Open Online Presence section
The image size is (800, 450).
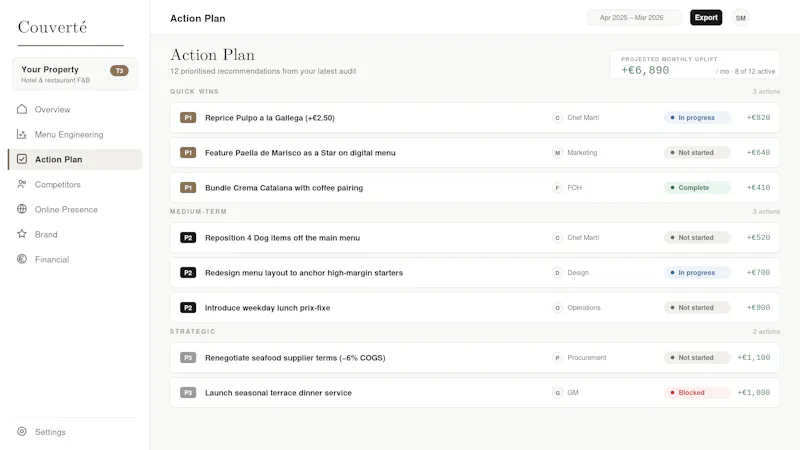pos(75,209)
